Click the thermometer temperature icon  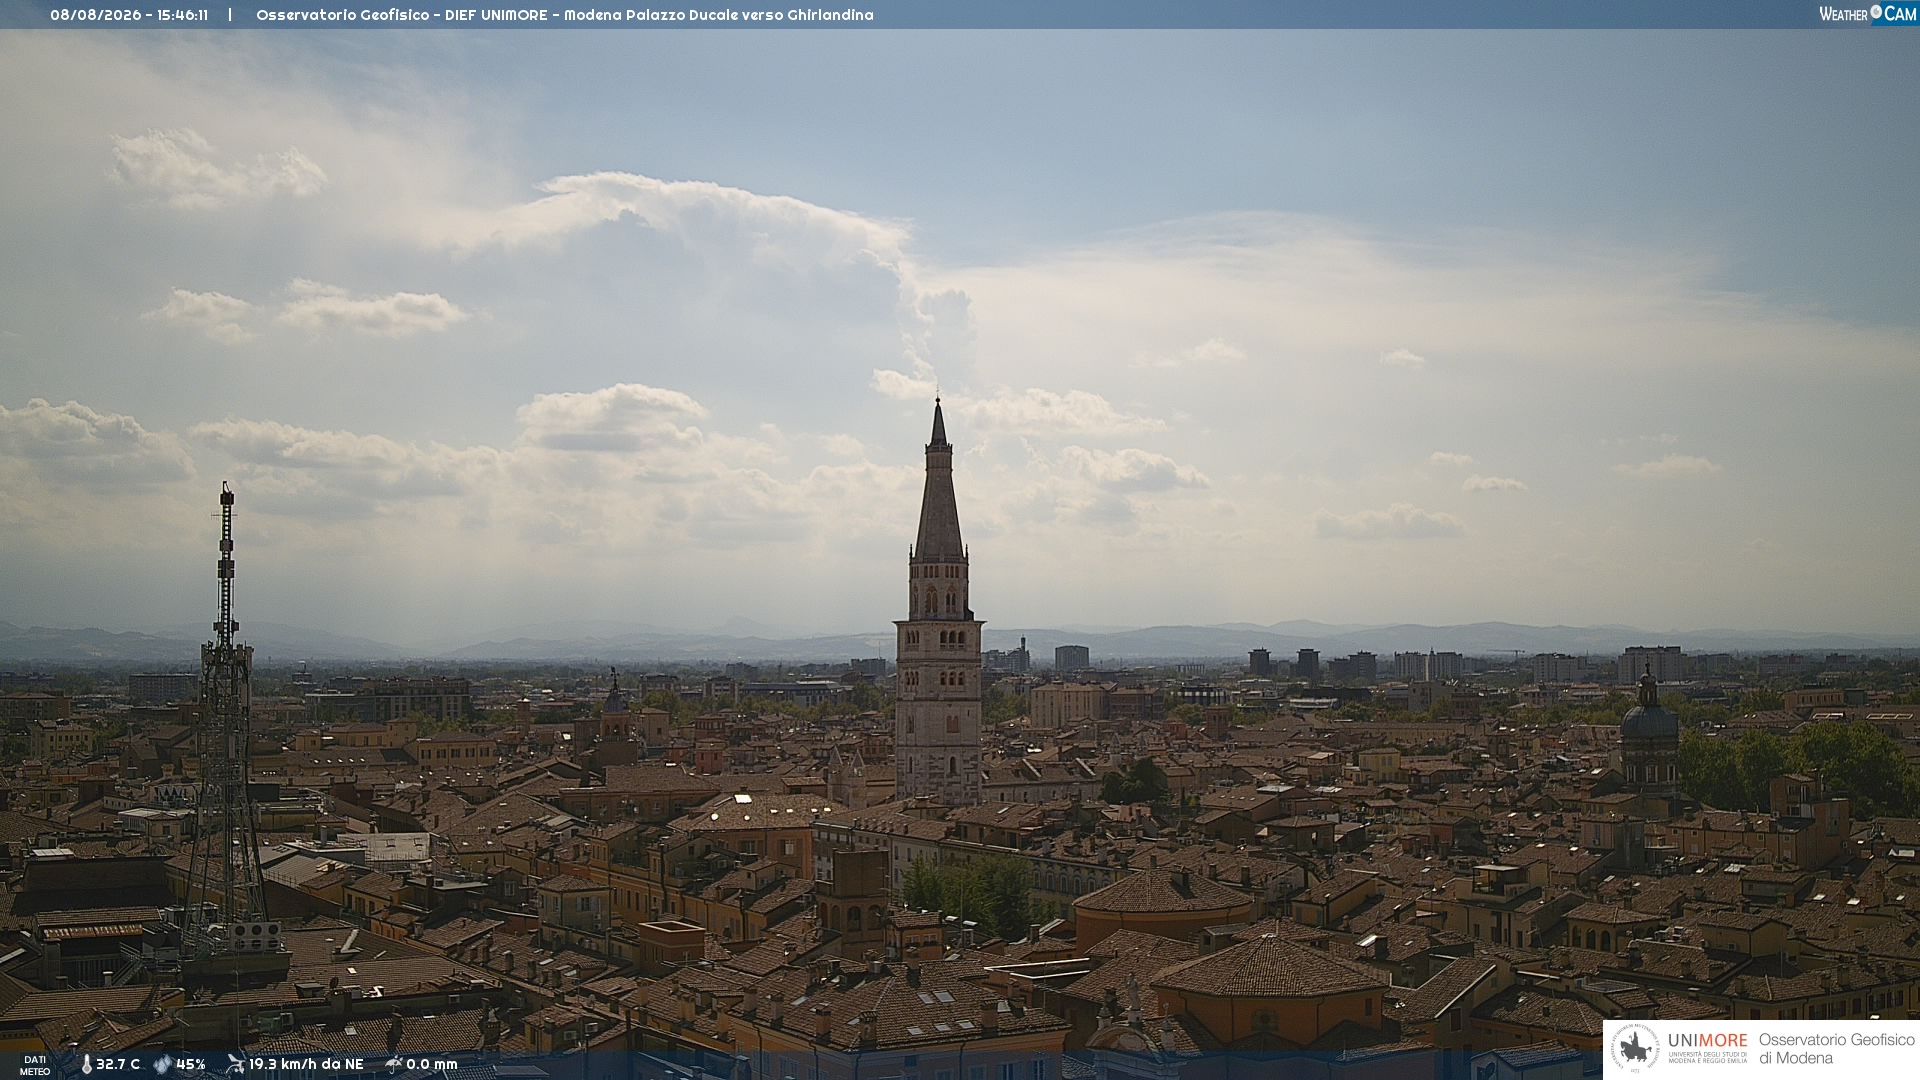tap(86, 1065)
